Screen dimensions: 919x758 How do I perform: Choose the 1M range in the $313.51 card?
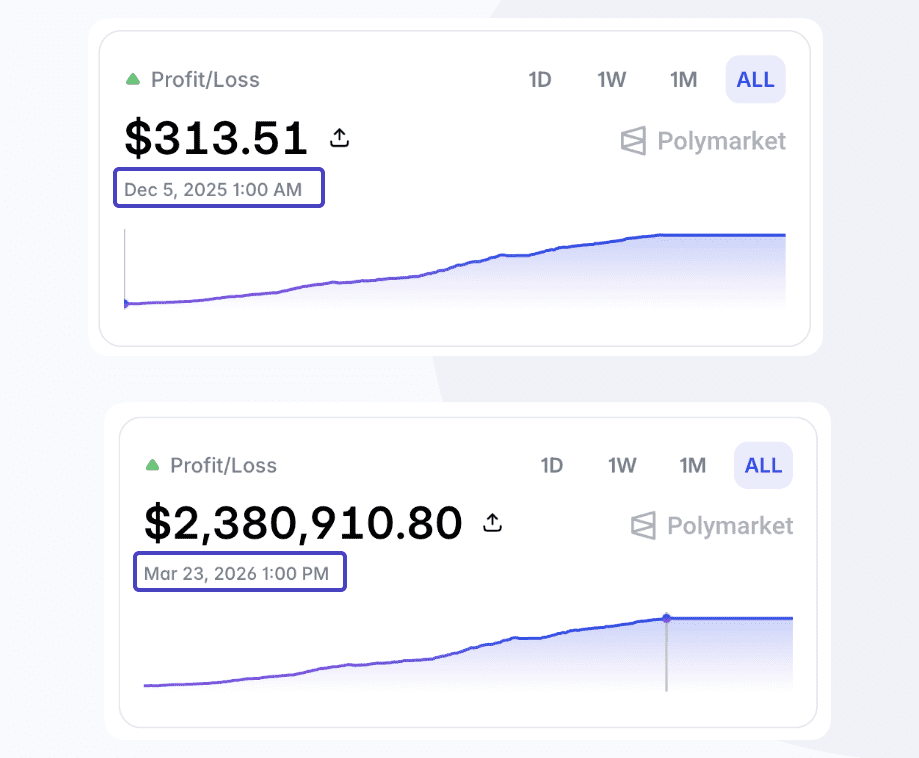point(683,80)
